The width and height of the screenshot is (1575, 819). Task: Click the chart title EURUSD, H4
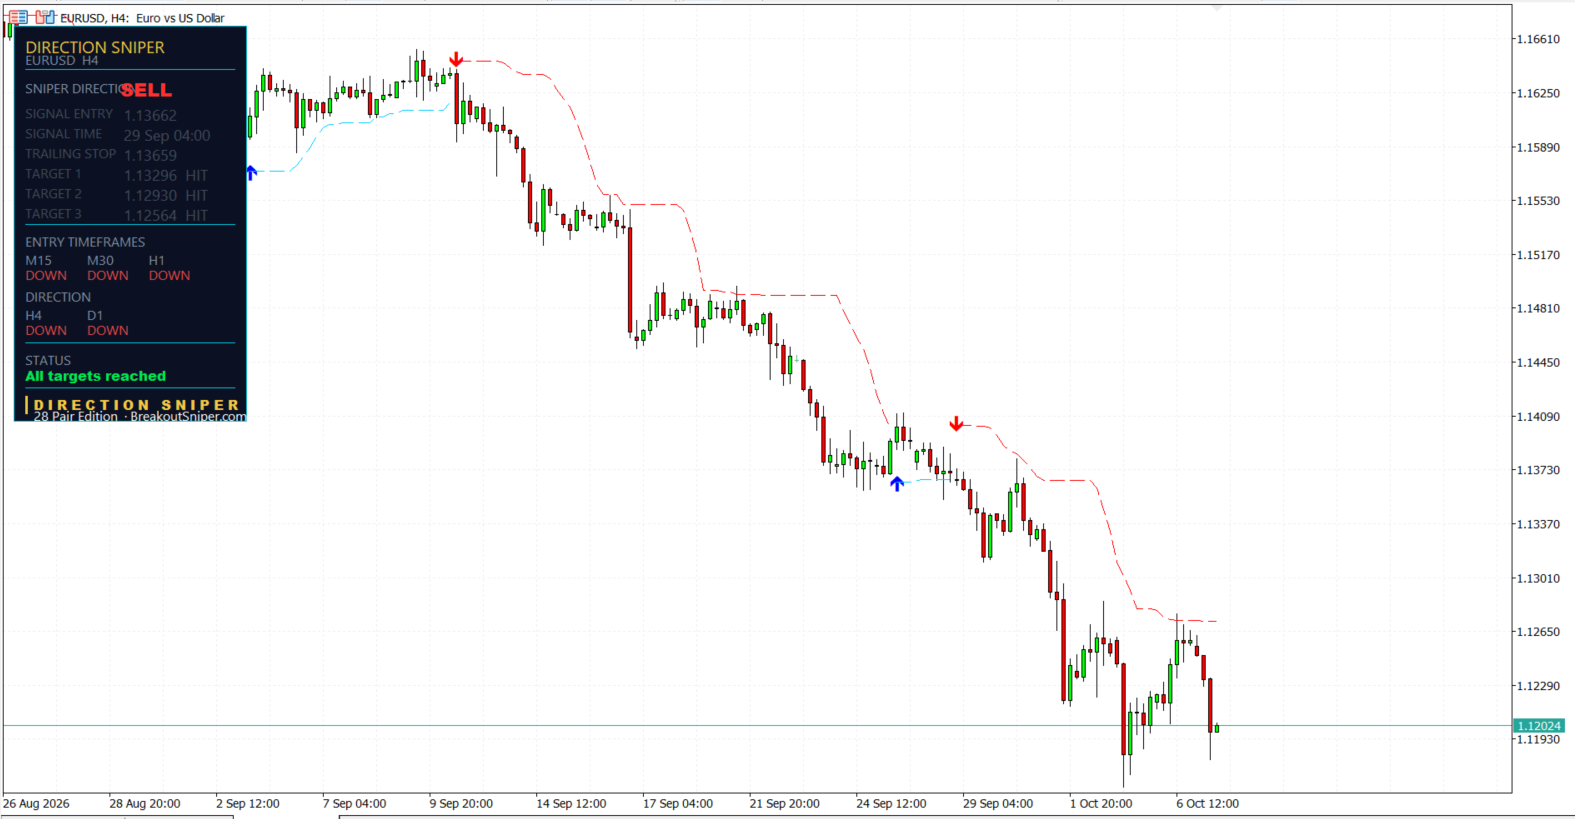coord(94,18)
